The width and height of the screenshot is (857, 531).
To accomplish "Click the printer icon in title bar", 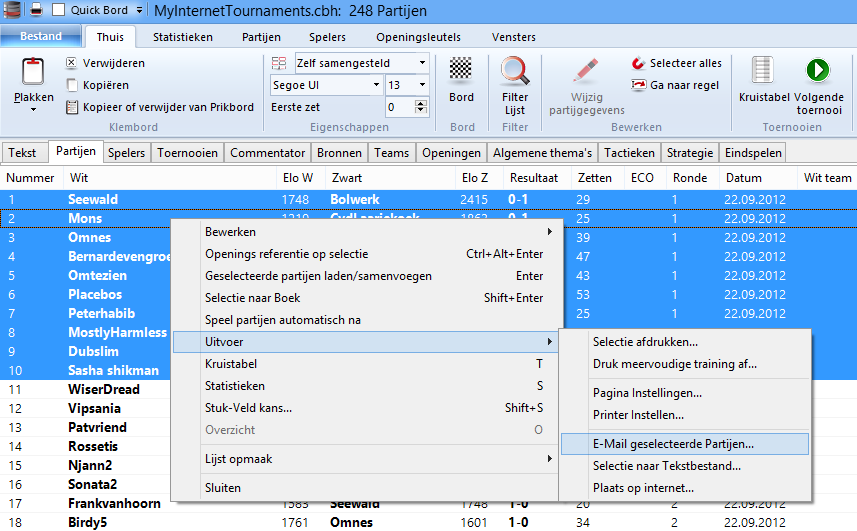I will click(36, 9).
